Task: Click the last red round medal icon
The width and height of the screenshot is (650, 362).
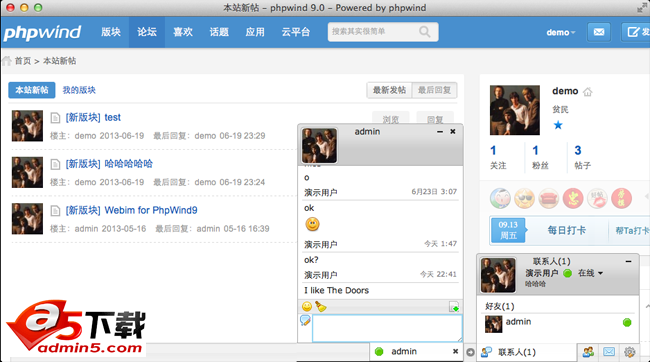Action: click(x=621, y=198)
